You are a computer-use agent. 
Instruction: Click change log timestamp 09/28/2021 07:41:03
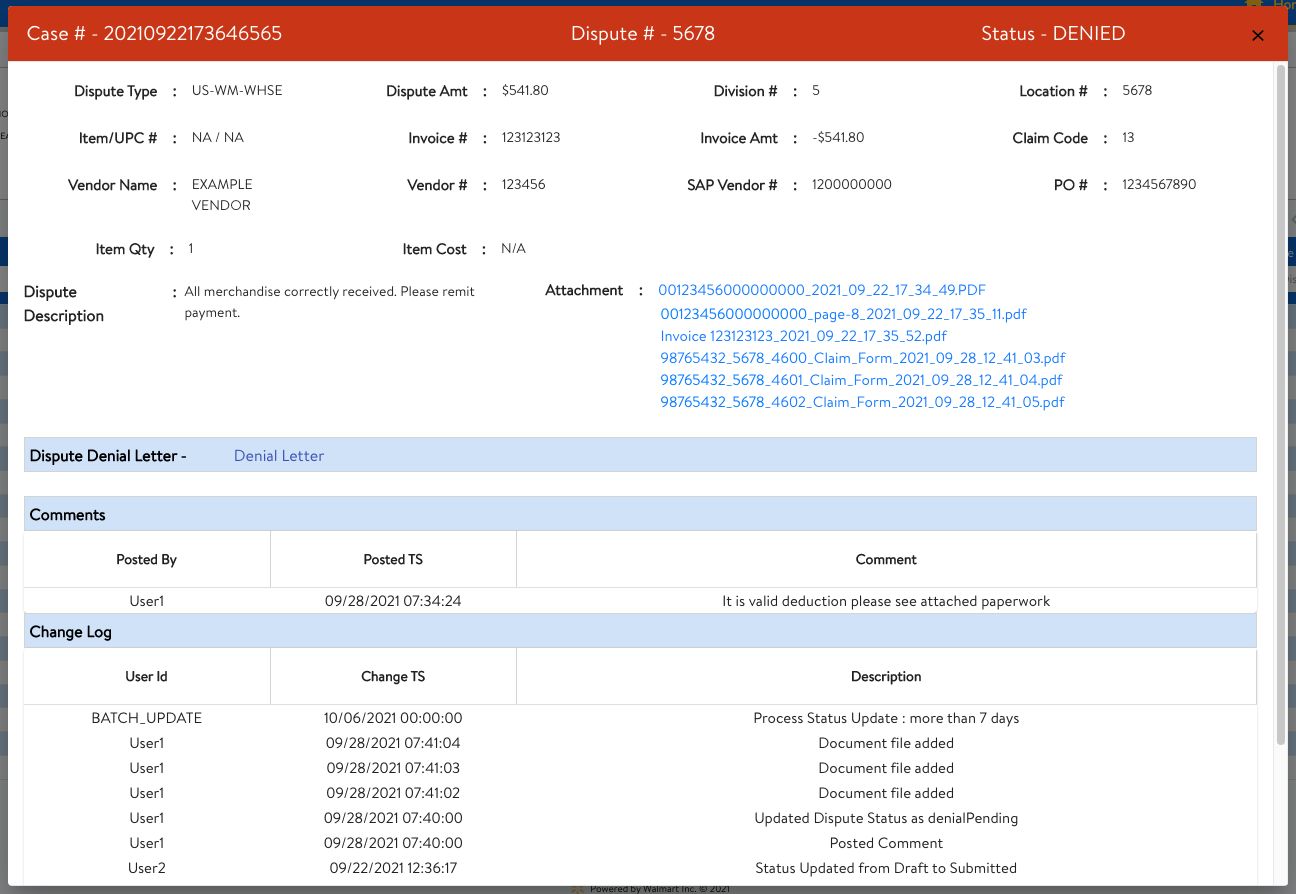pos(393,768)
